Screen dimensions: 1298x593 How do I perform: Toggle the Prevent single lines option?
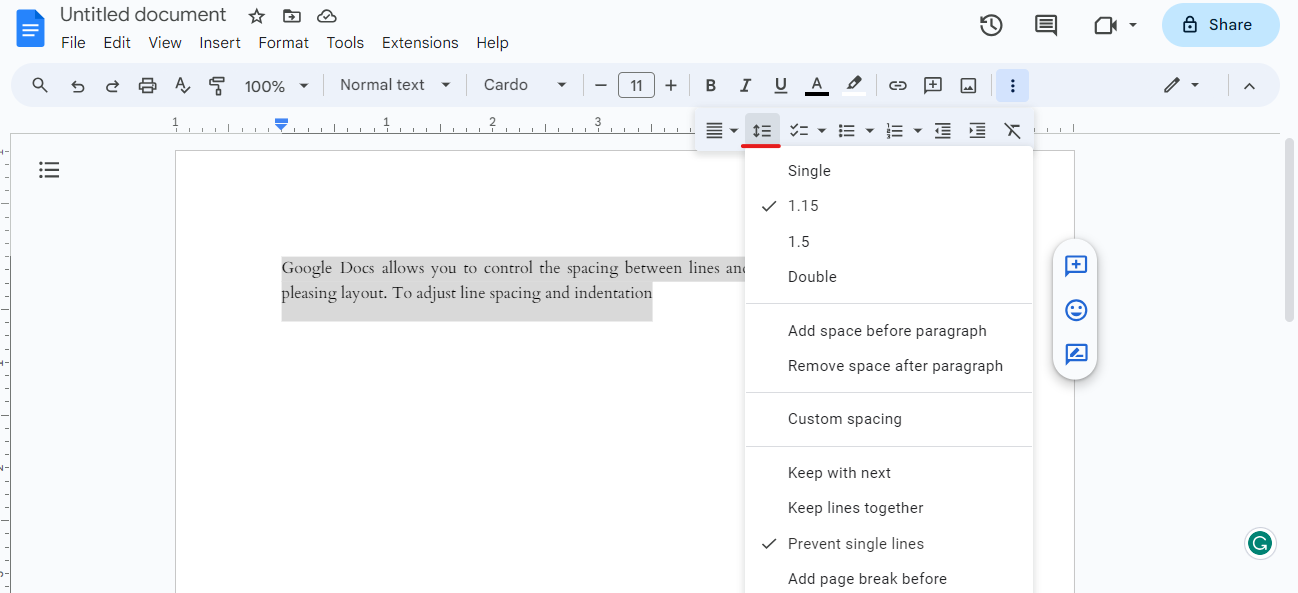coord(855,544)
